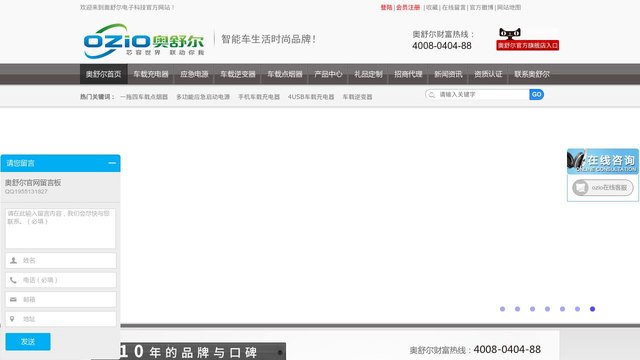Screen dimensions: 640x360
Task: Focus the 地址 address field
Action: point(60,319)
